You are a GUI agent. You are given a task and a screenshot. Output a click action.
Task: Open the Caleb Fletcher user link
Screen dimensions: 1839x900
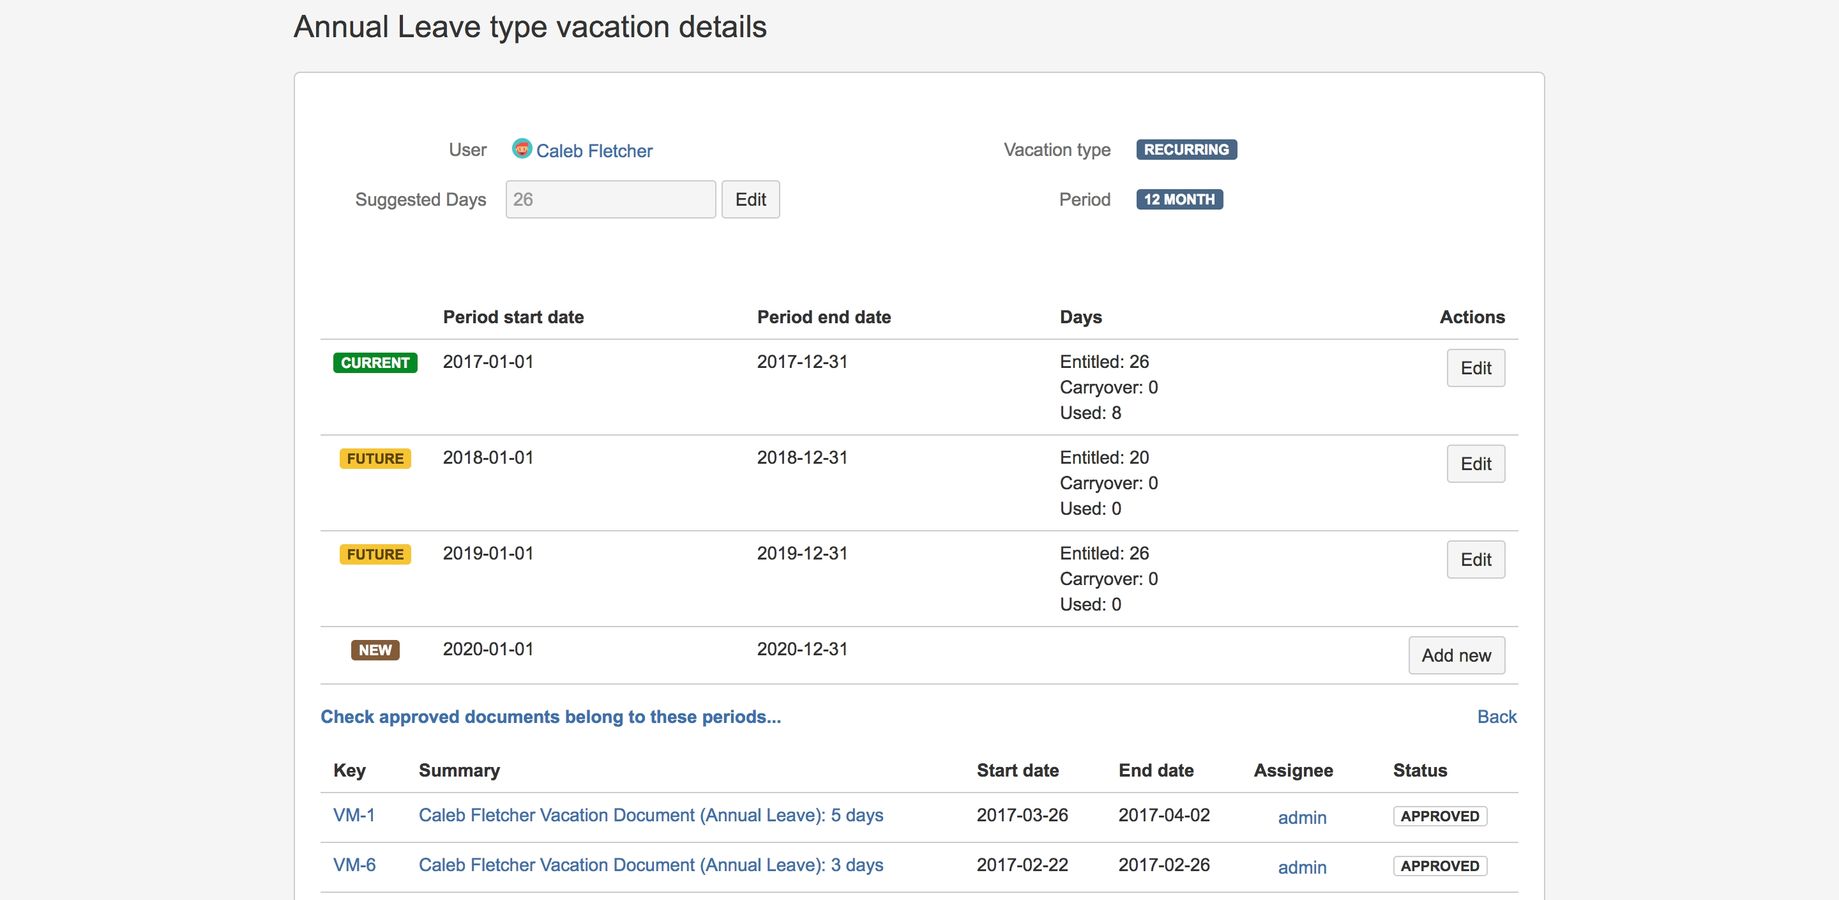tap(594, 151)
